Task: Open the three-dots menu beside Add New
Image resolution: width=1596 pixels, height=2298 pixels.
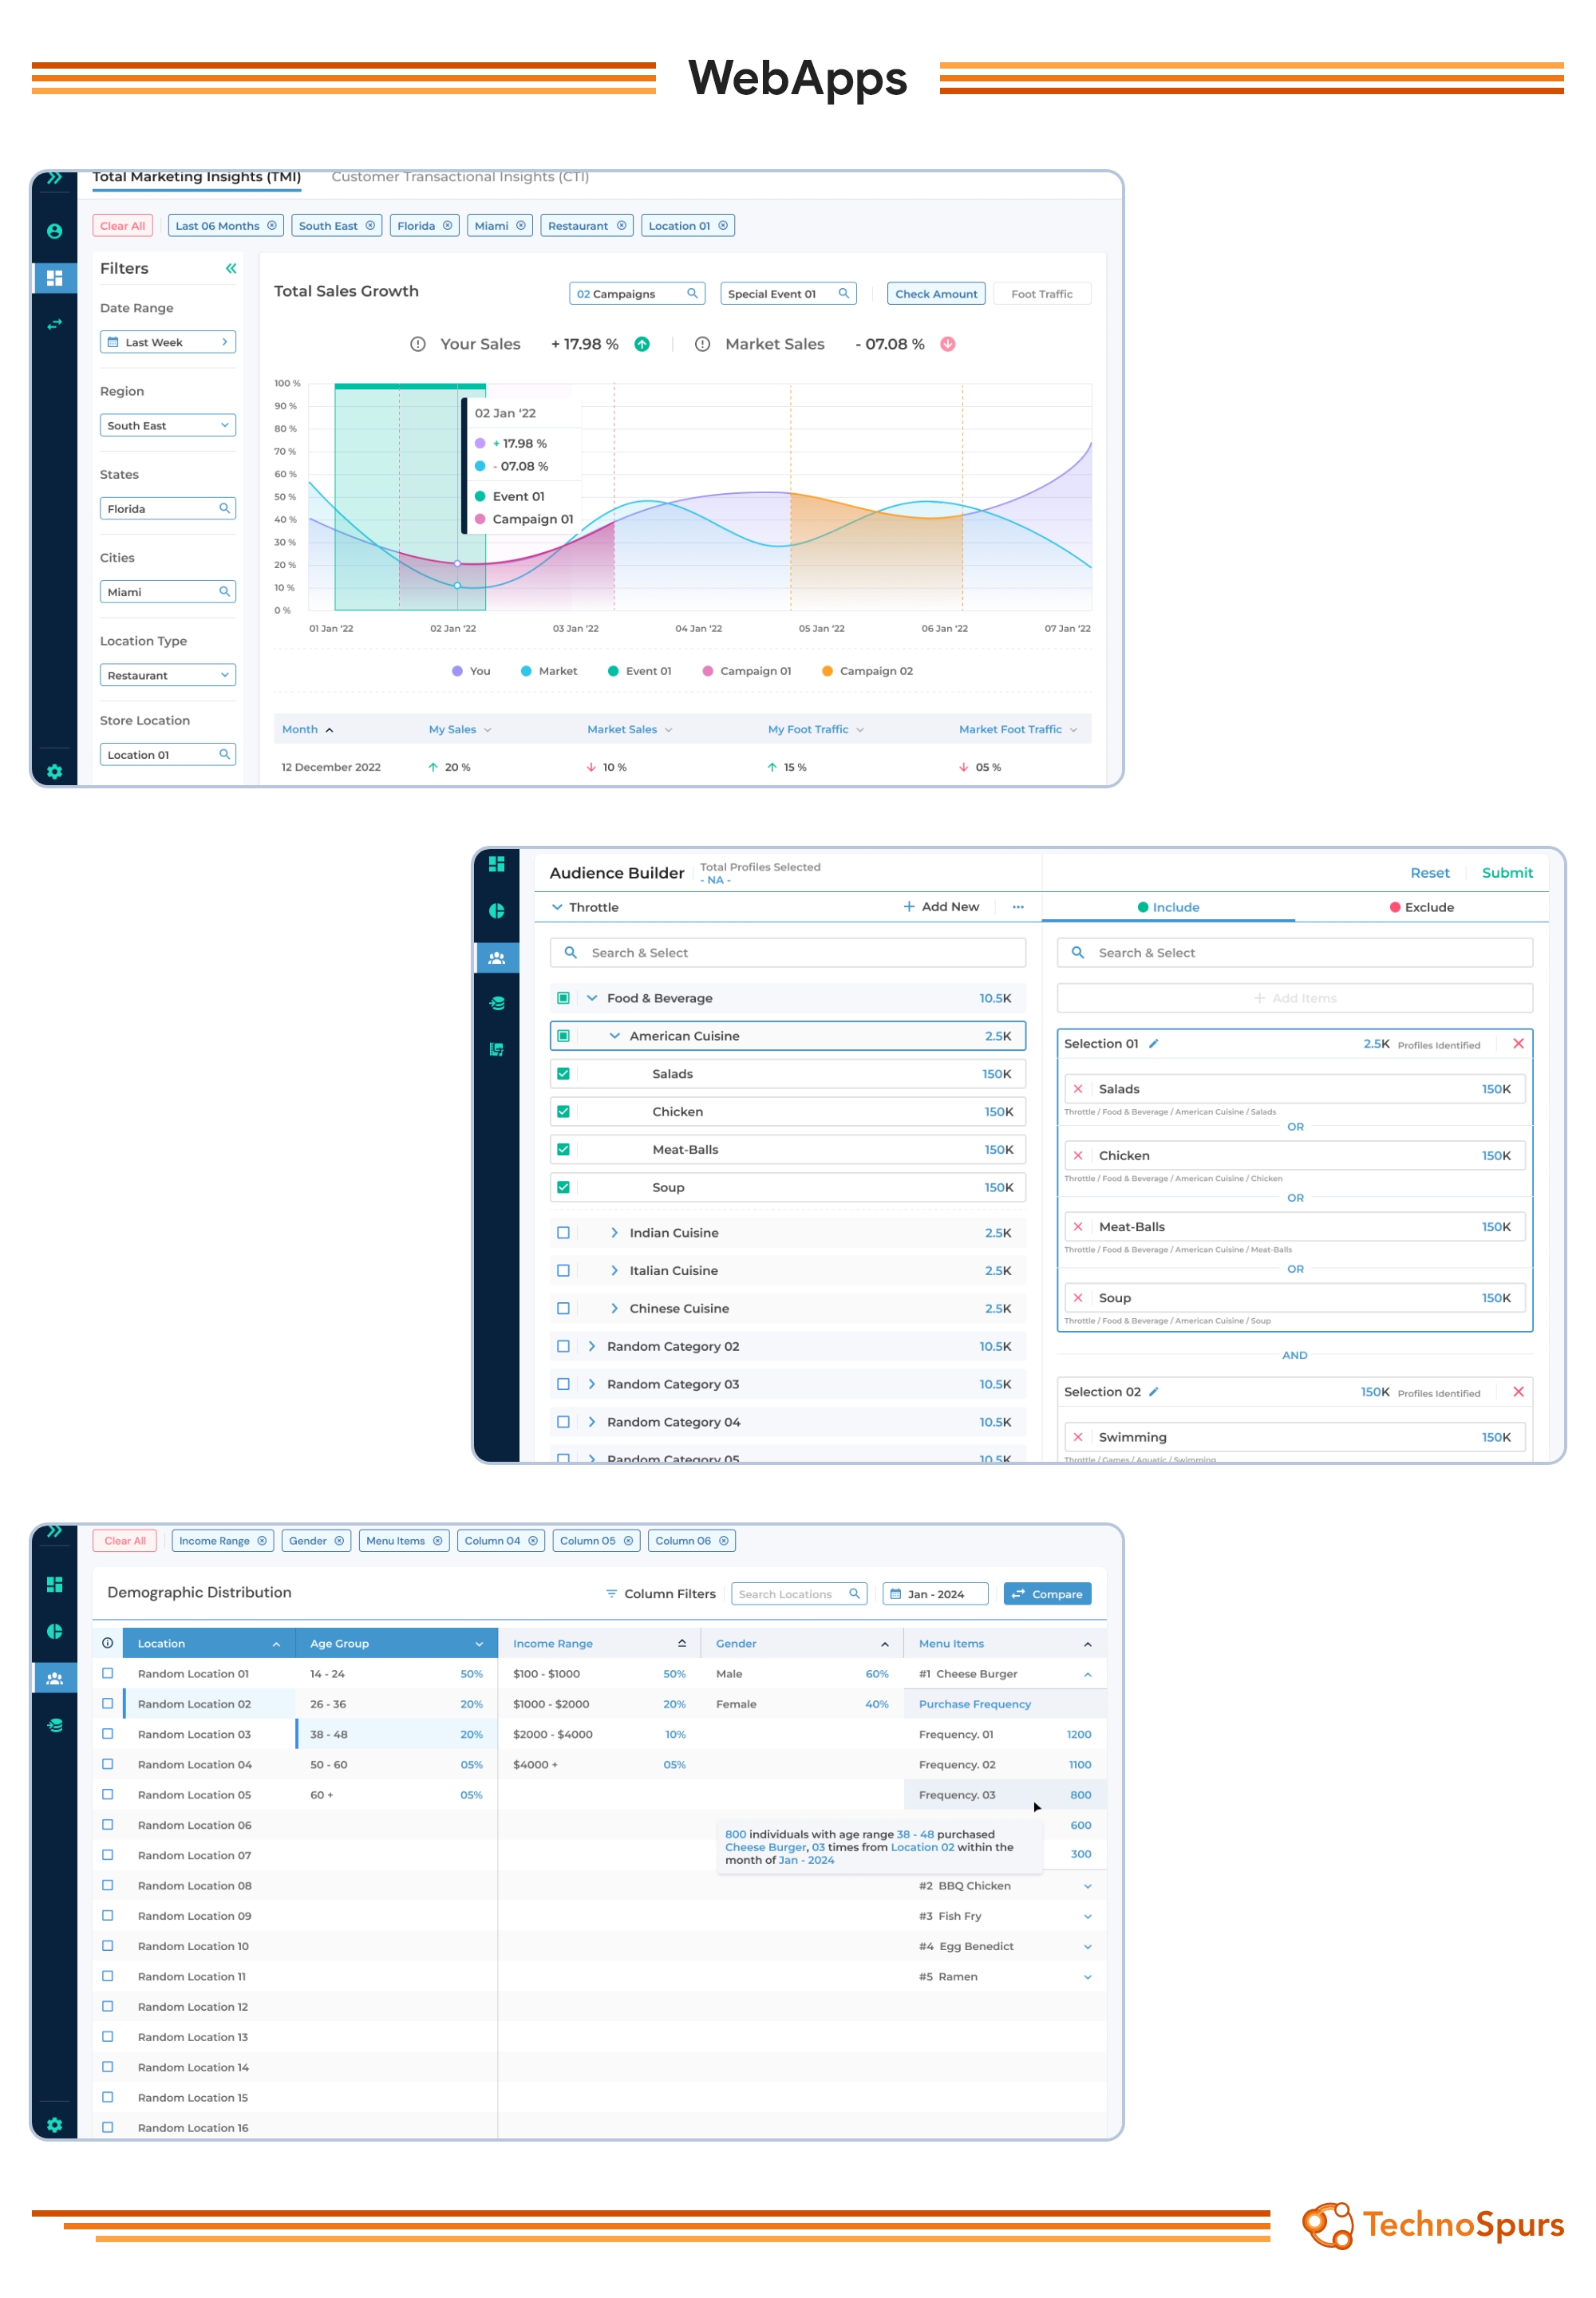Action: (1017, 907)
